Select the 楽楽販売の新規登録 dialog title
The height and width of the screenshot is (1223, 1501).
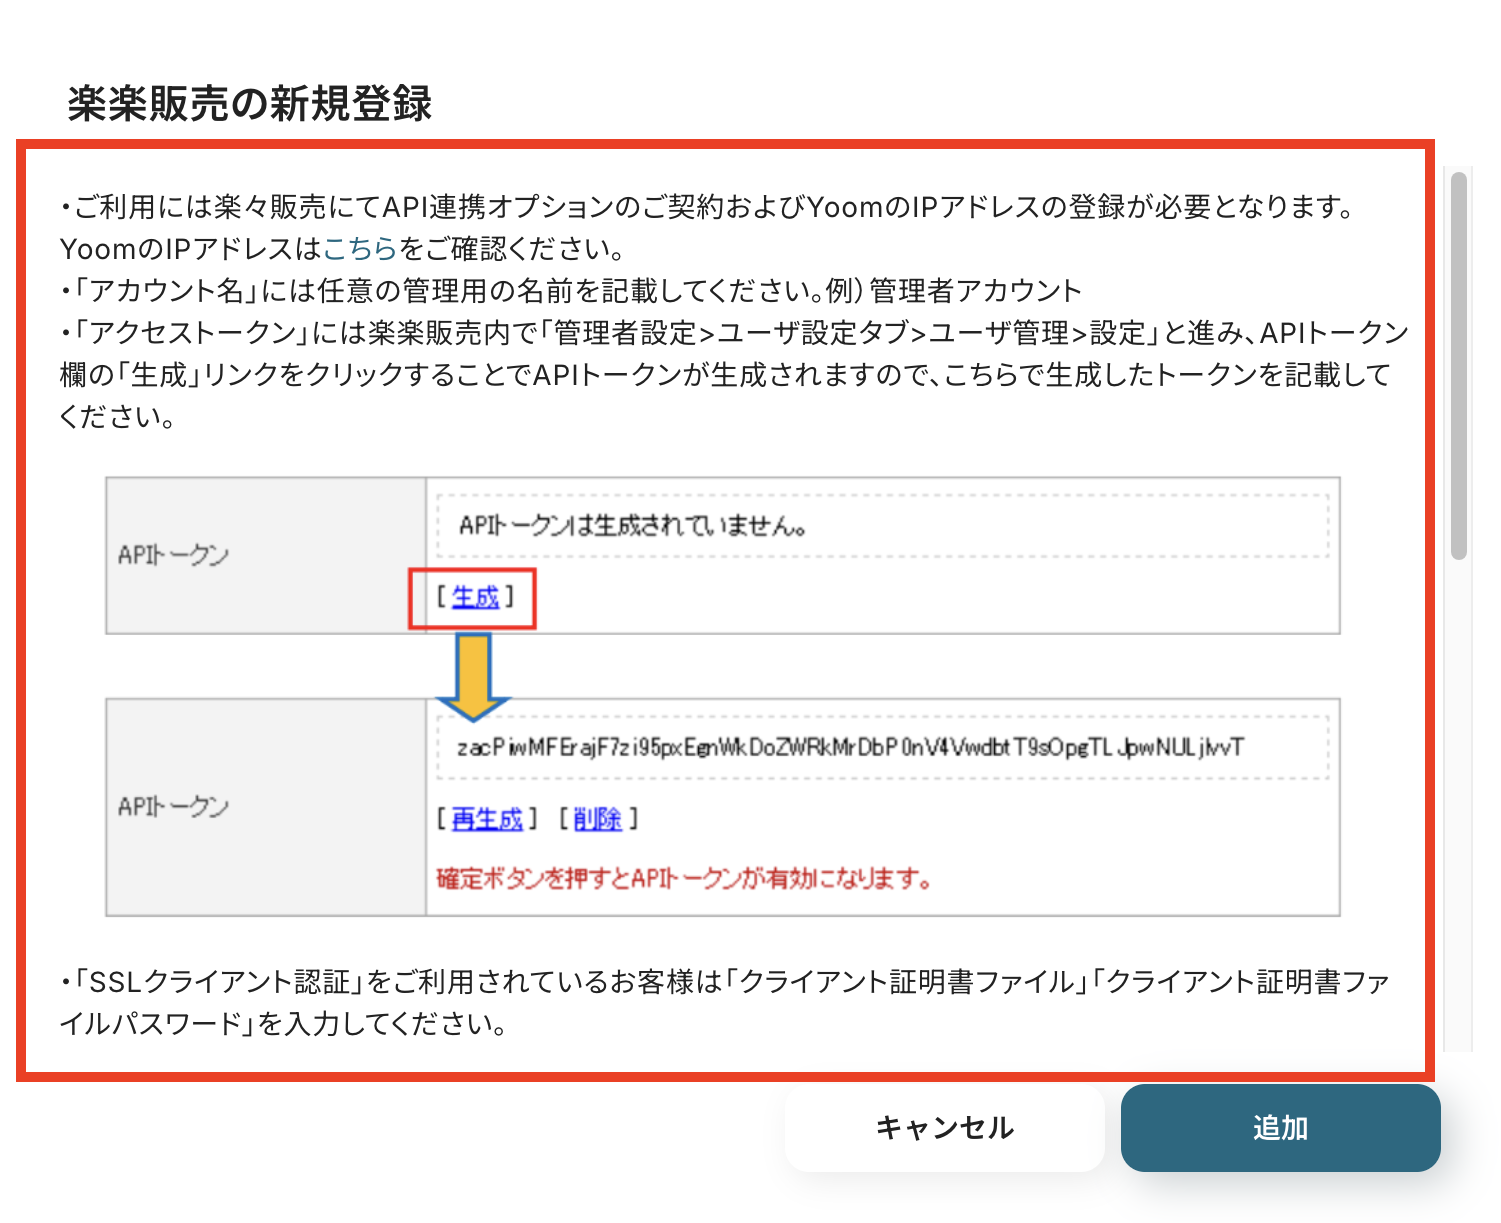(250, 103)
